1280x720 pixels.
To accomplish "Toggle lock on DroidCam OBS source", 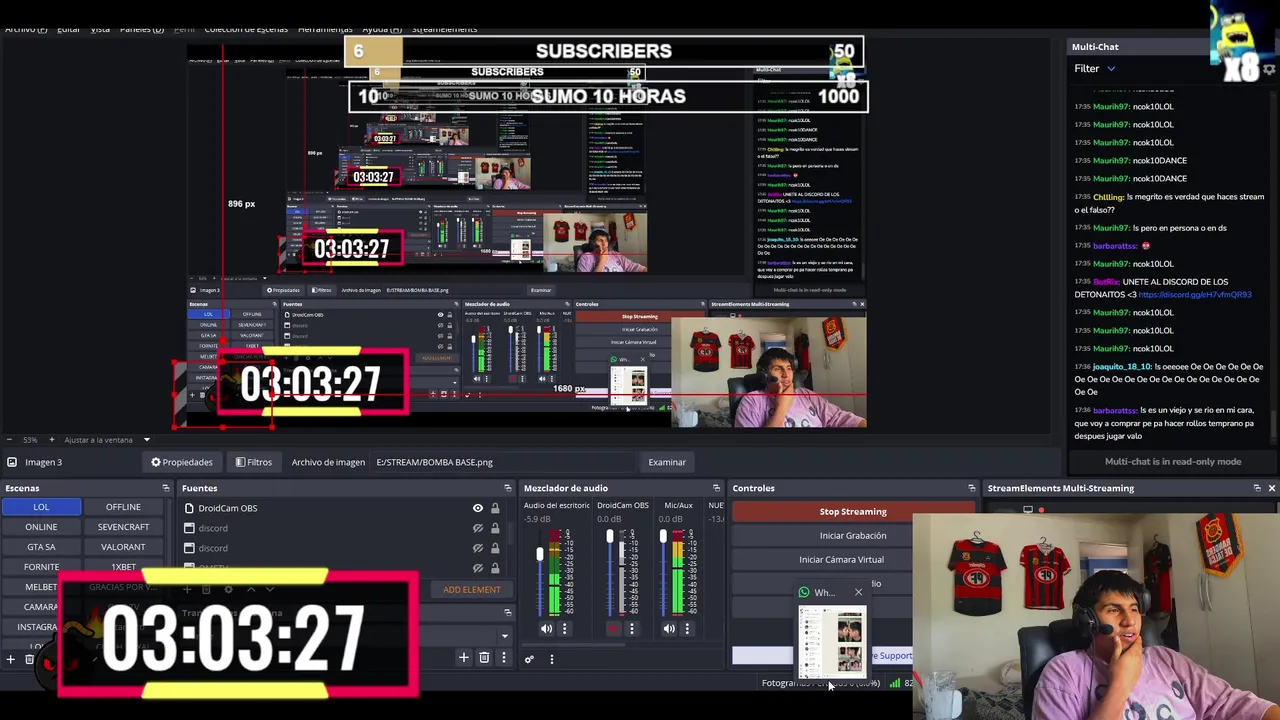I will (495, 508).
